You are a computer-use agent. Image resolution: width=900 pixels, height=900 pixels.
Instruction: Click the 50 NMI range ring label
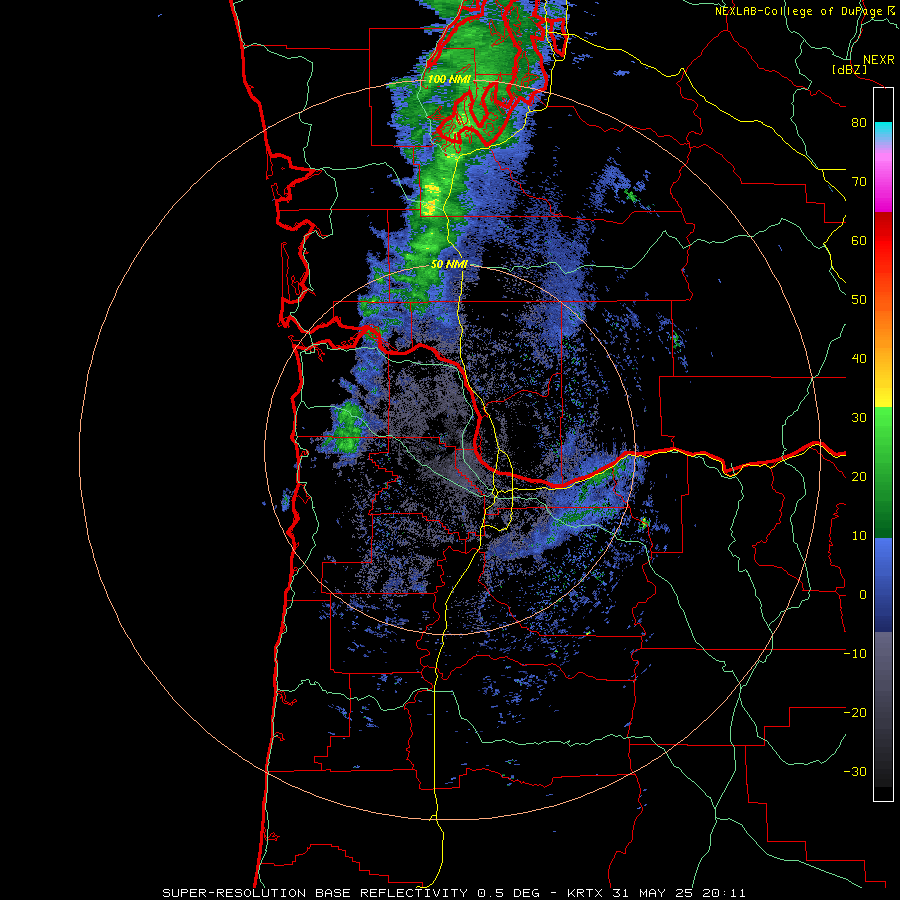[x=449, y=264]
